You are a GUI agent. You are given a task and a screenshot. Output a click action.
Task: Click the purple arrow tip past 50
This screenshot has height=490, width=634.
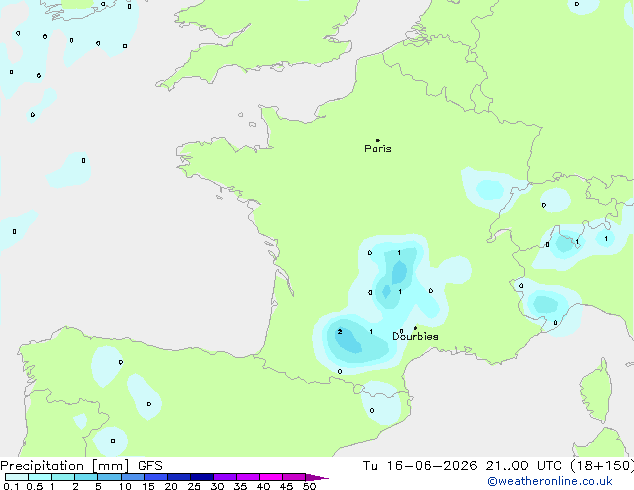(x=317, y=477)
